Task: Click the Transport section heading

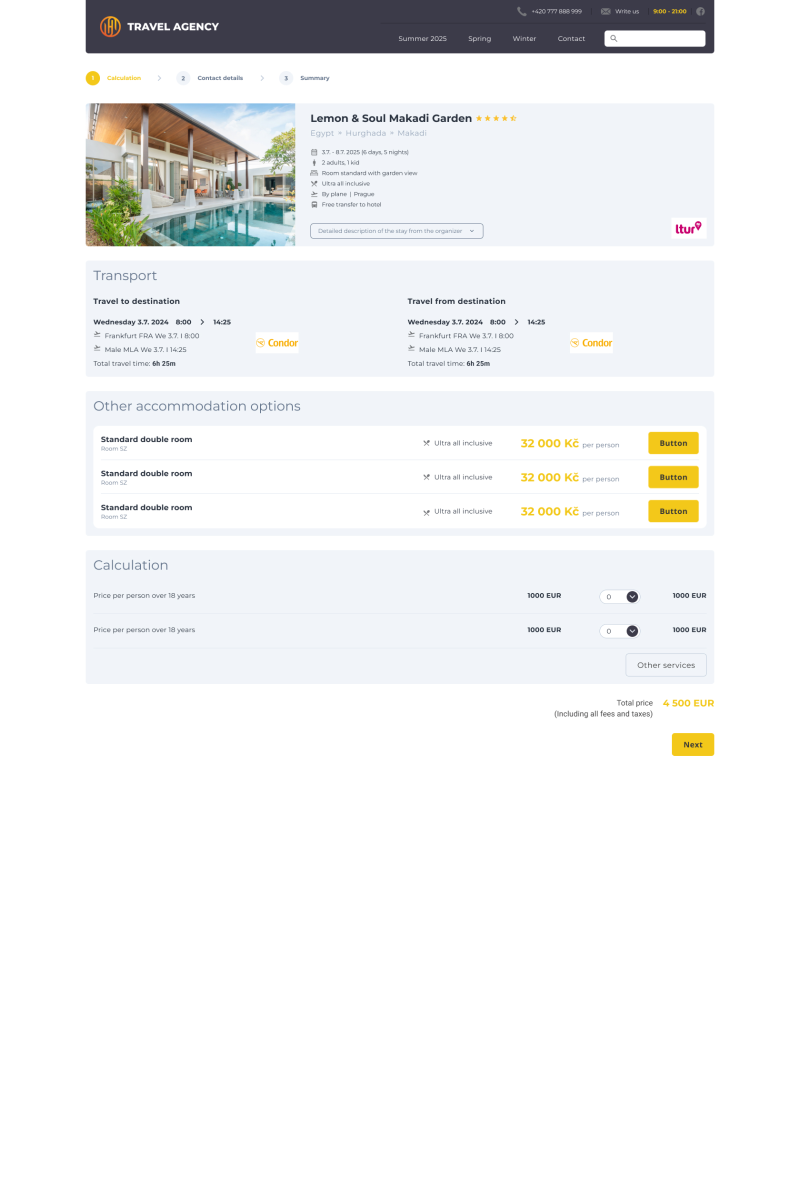Action: [125, 276]
